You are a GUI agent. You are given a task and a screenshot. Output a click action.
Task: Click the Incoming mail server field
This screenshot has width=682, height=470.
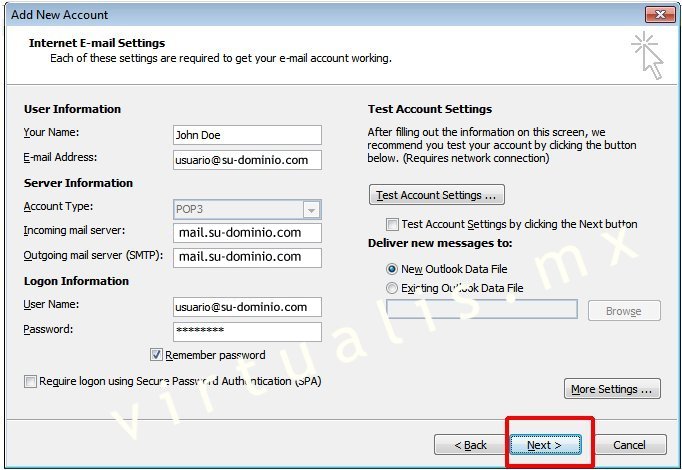point(247,233)
